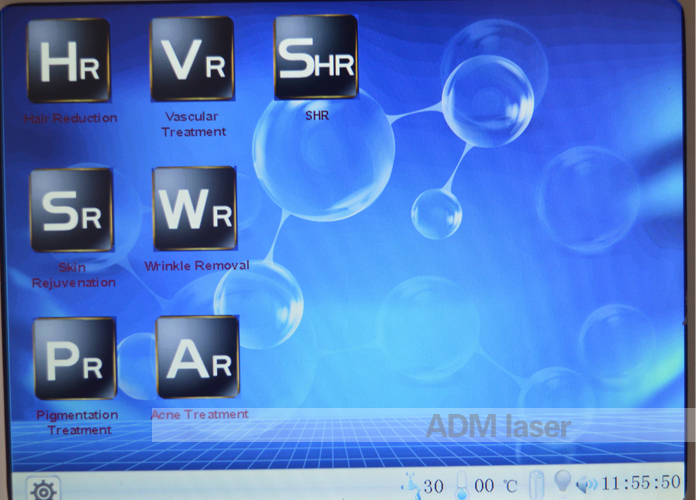Choose the WR Wrinkle Removal tile
700x500 pixels.
[195, 208]
